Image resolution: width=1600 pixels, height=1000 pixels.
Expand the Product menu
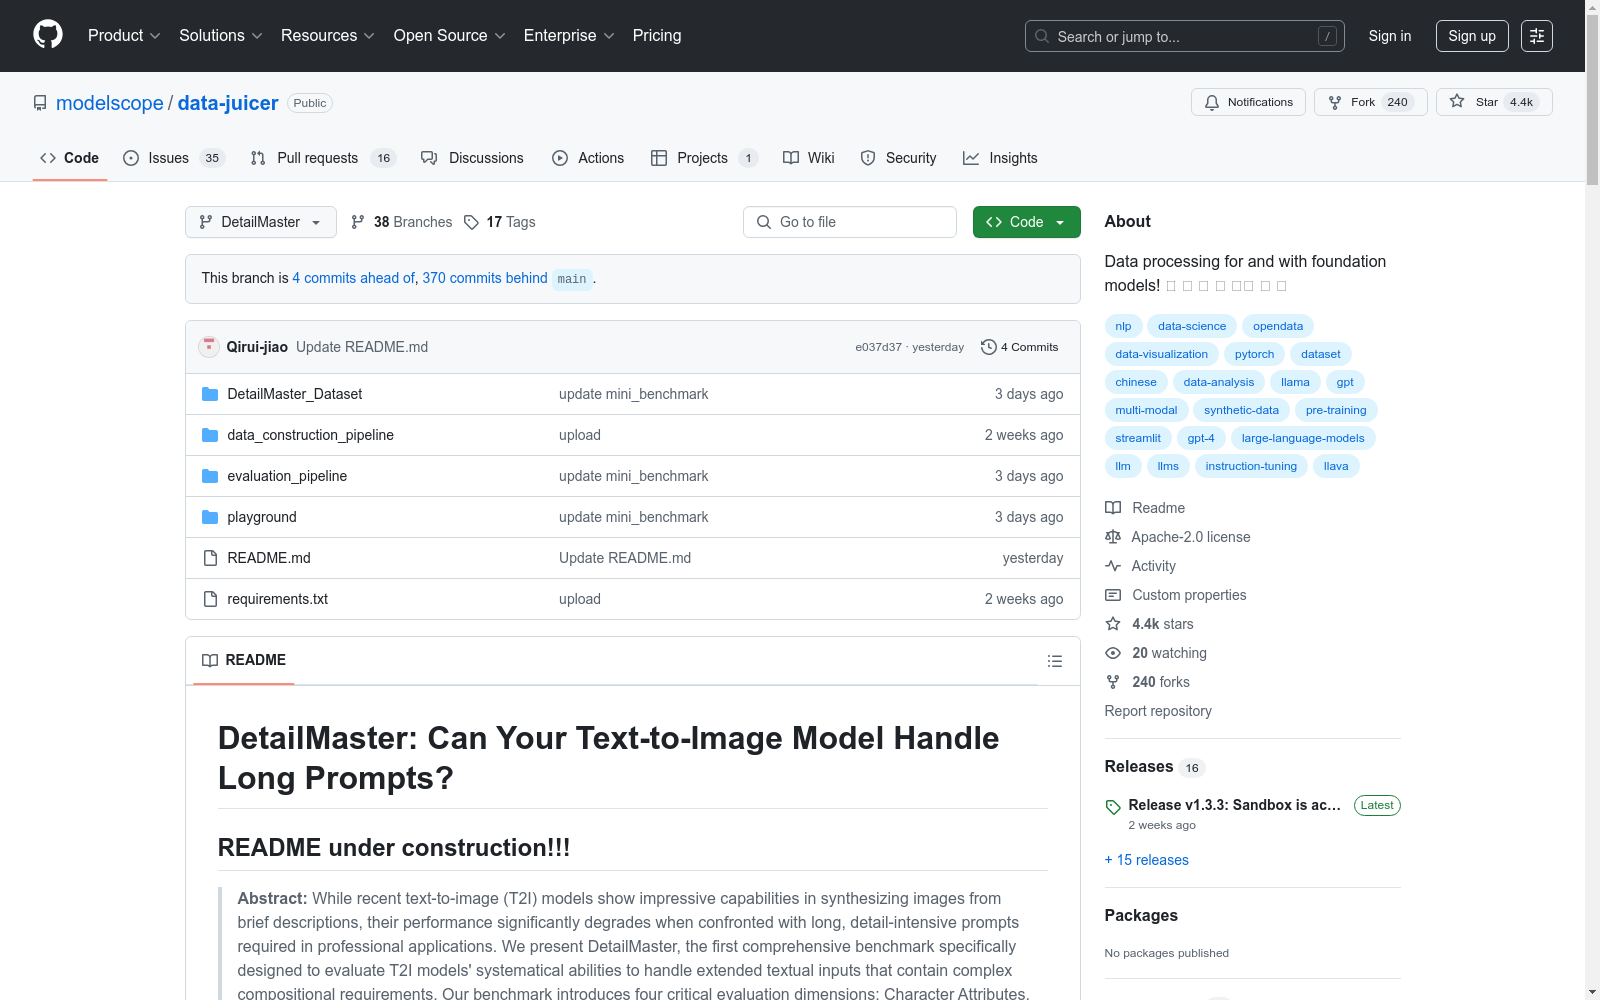pos(124,36)
